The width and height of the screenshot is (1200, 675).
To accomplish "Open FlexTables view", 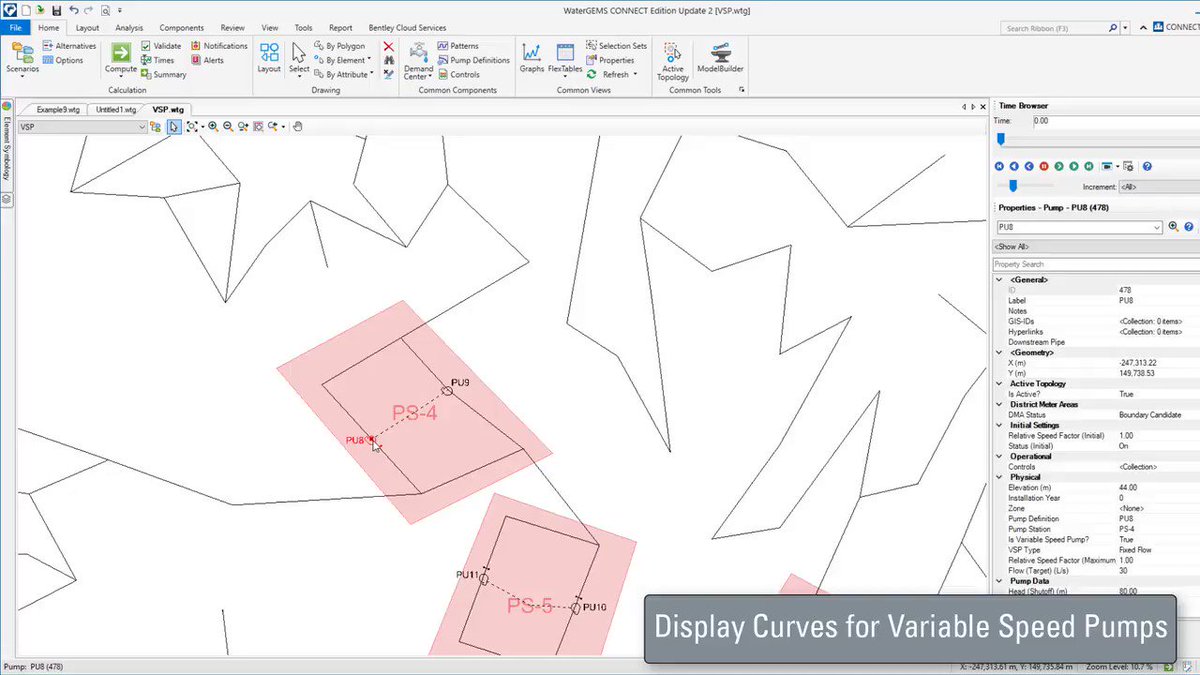I will (565, 58).
